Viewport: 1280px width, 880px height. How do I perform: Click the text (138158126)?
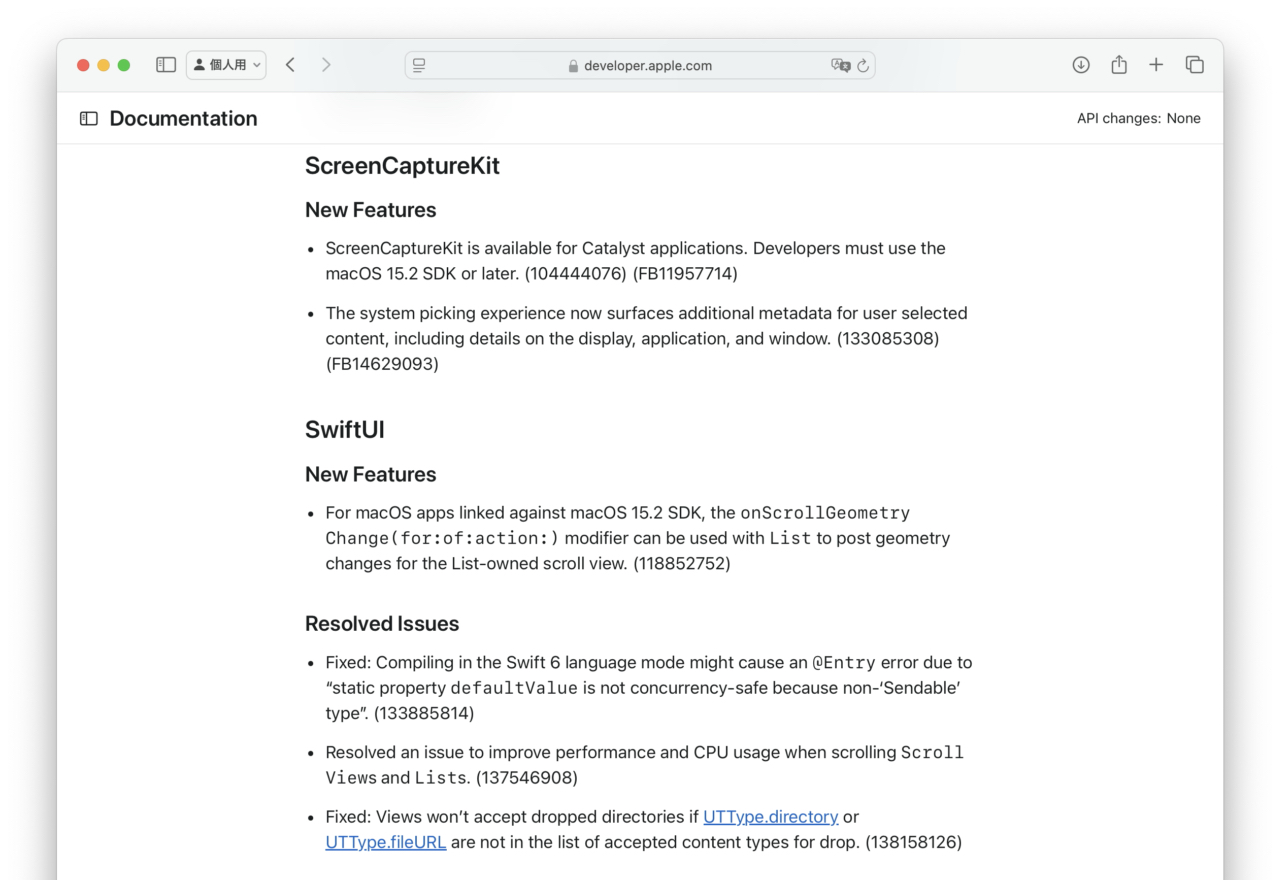coord(913,842)
